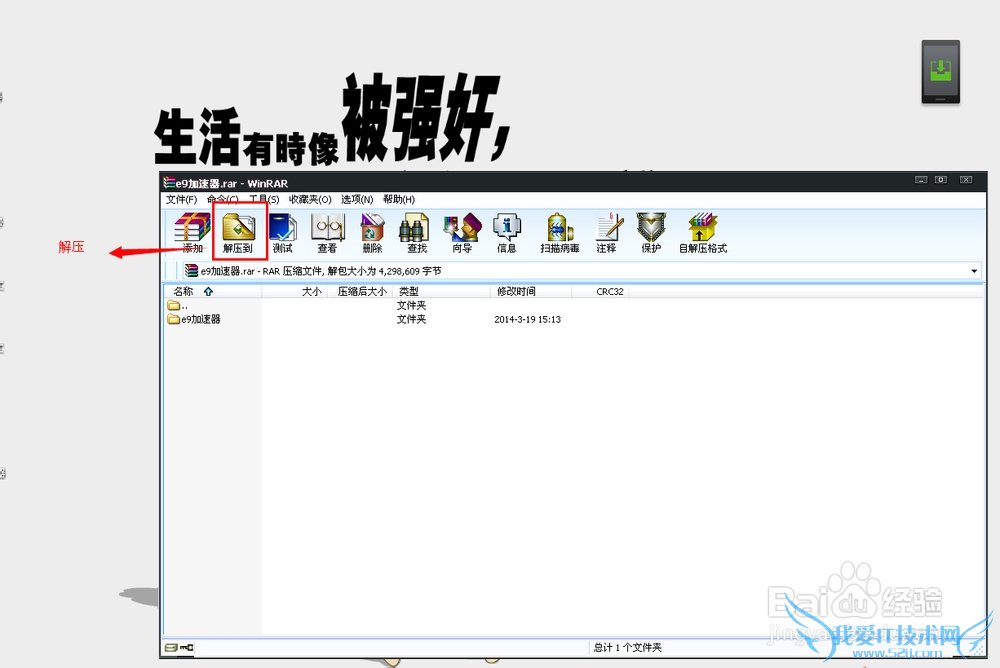Sort by Type (类型) column header
The image size is (1000, 668).
click(441, 292)
